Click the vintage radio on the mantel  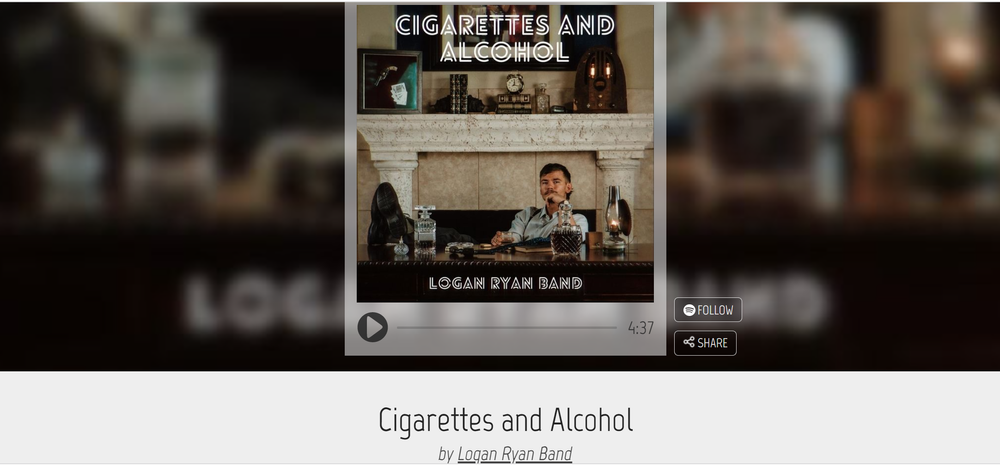(x=599, y=80)
